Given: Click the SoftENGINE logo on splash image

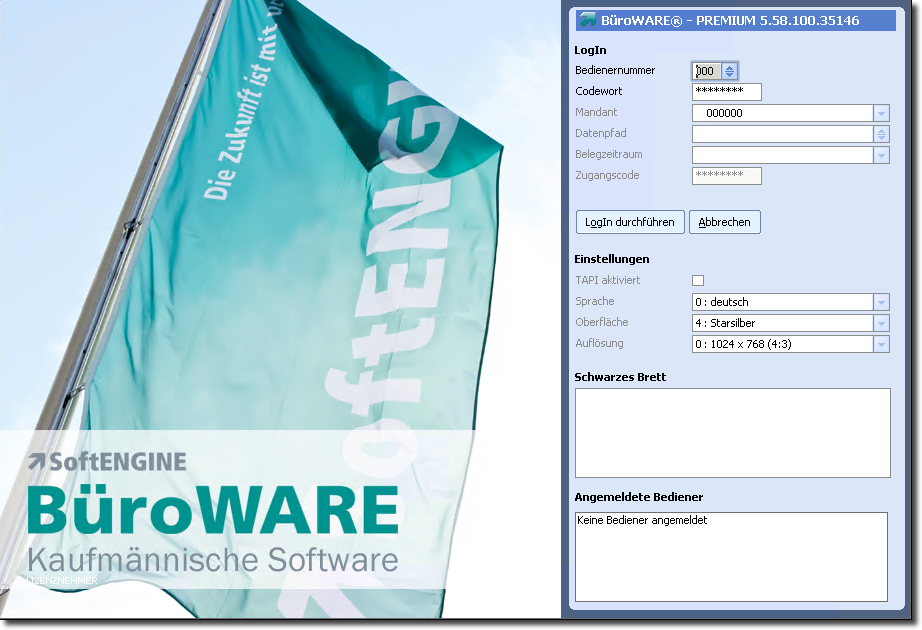Looking at the screenshot, I should click(107, 461).
